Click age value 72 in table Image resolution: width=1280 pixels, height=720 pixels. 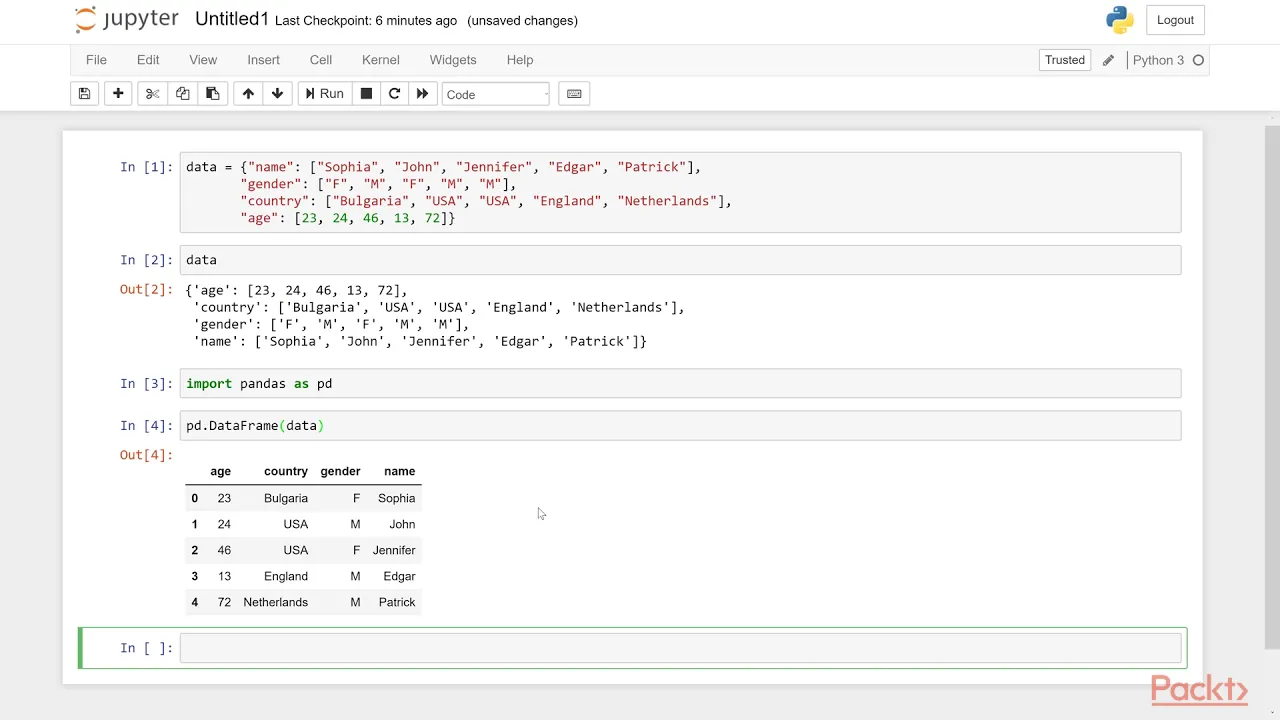tap(224, 602)
